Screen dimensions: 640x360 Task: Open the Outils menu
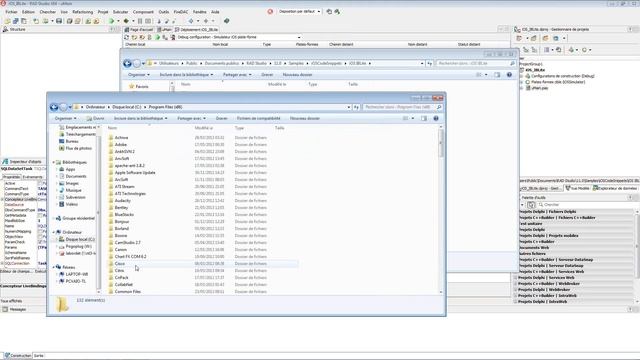[164, 12]
